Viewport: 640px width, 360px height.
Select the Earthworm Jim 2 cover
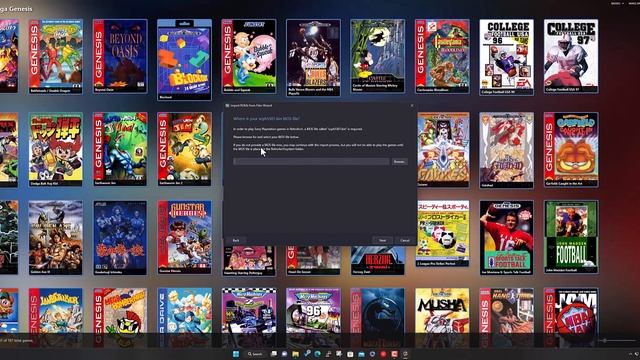[184, 149]
